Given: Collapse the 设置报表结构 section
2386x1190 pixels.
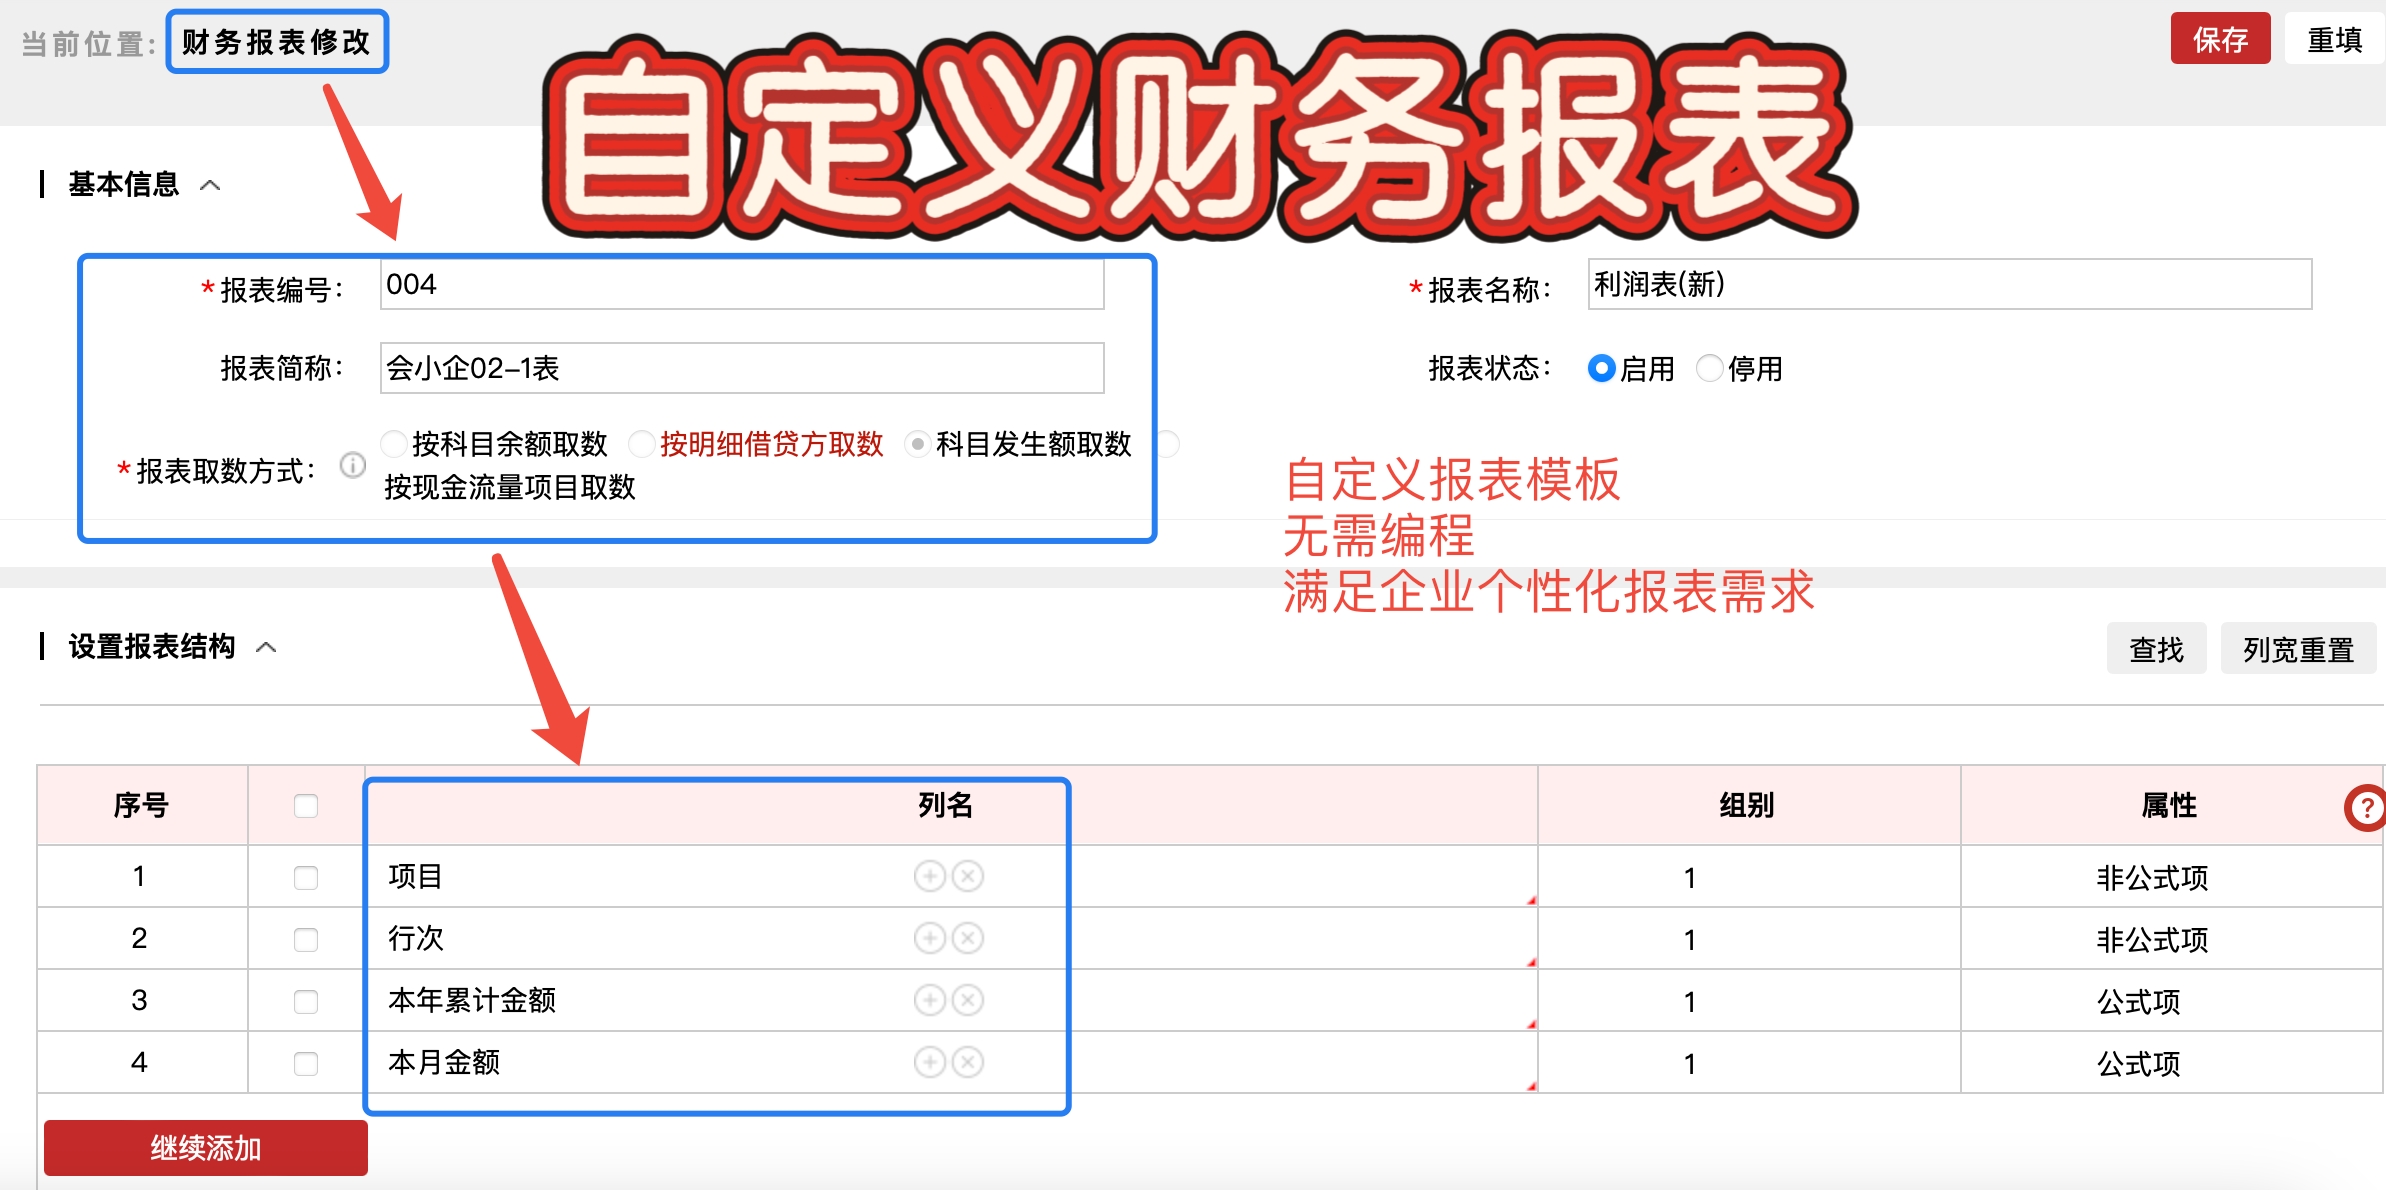Looking at the screenshot, I should point(266,647).
